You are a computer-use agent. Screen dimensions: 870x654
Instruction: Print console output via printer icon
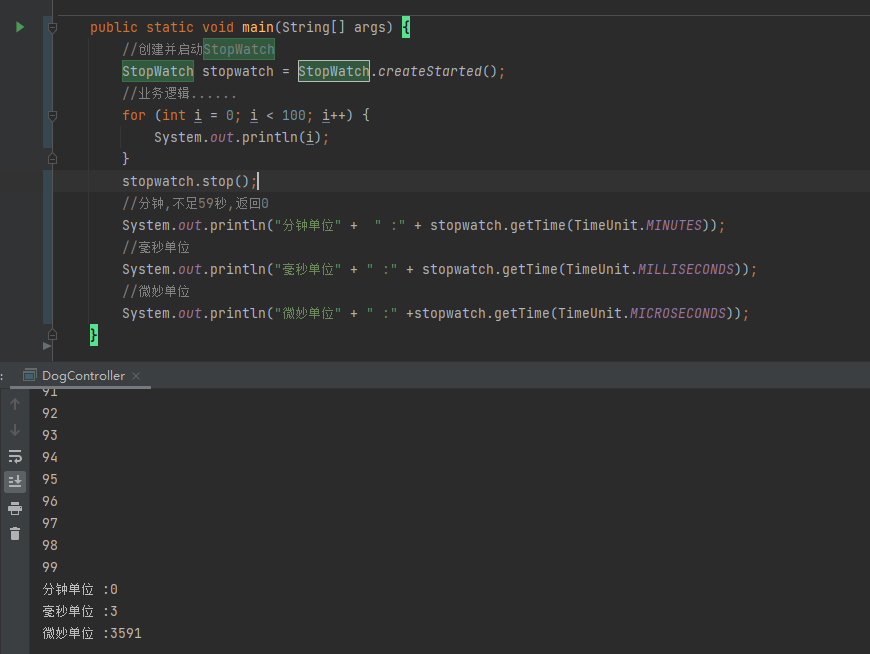click(15, 508)
